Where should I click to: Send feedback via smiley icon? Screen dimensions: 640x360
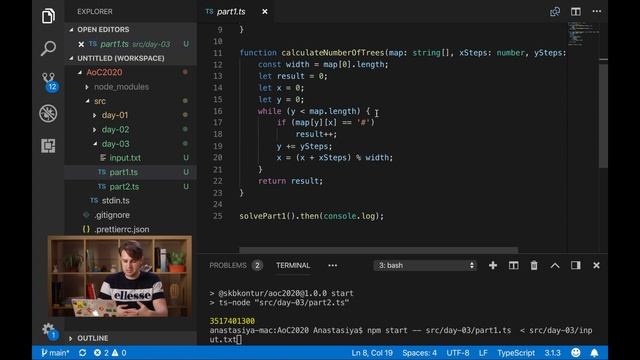tap(576, 353)
